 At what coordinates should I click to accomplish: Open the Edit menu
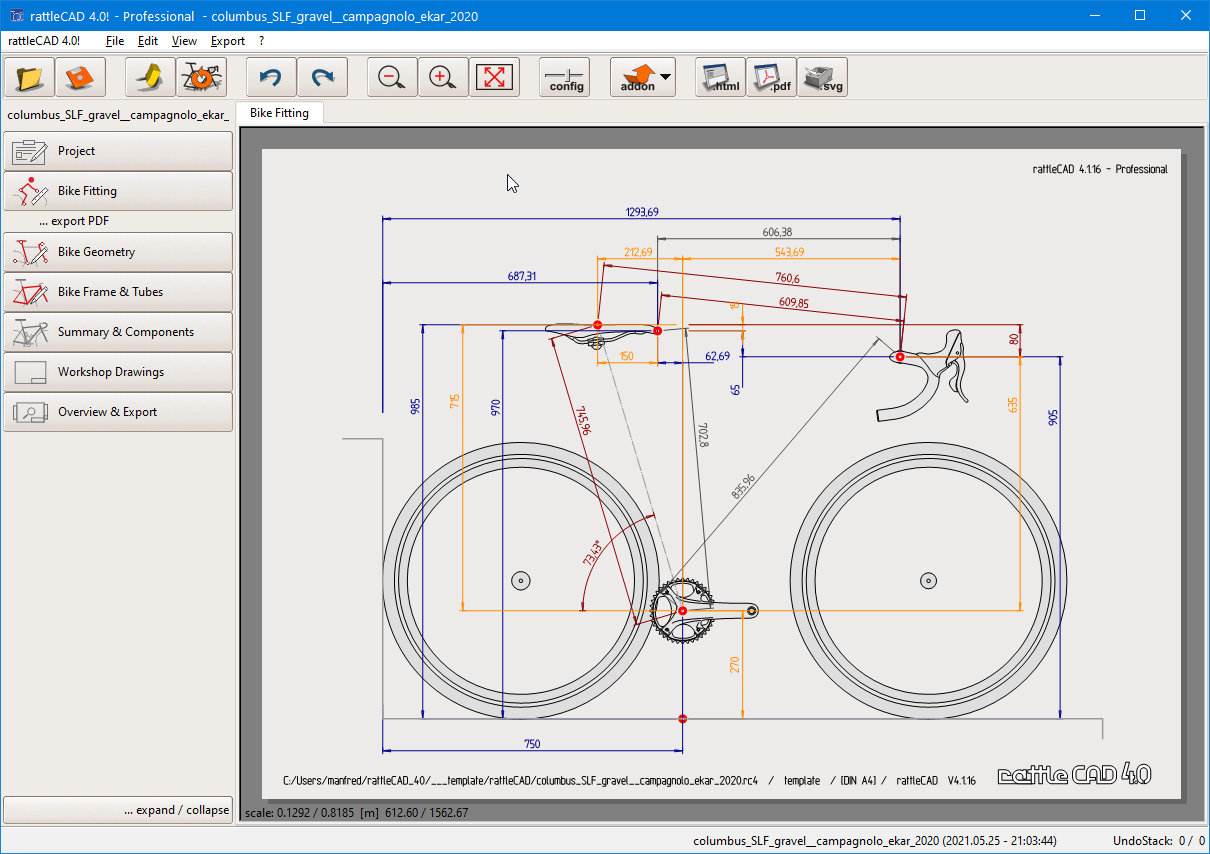click(x=148, y=41)
